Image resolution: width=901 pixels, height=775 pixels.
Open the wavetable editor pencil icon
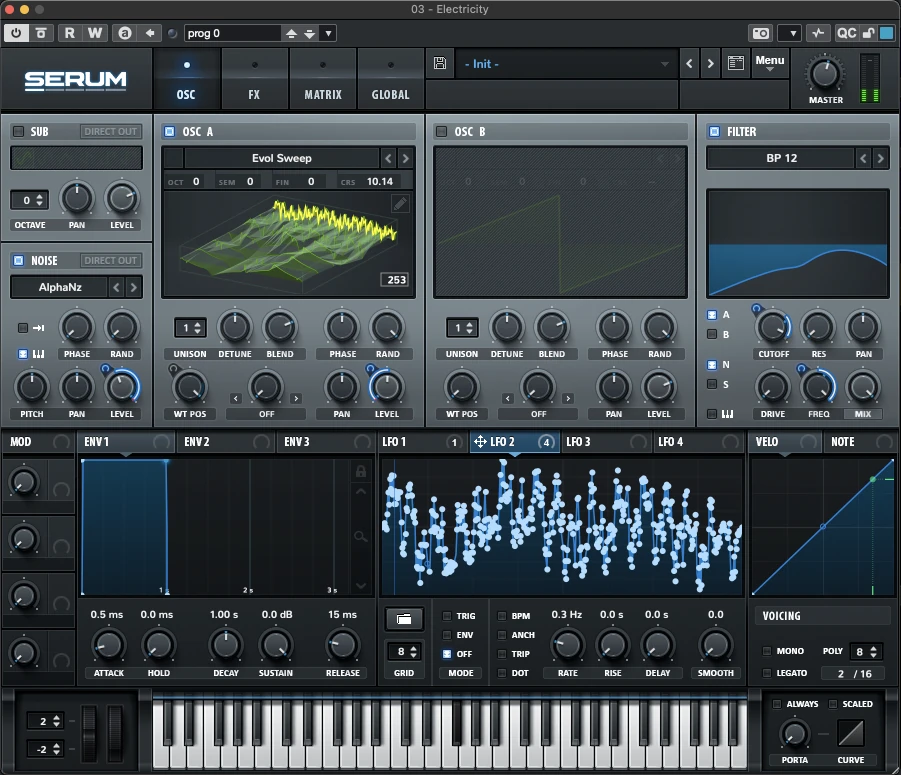coord(400,203)
